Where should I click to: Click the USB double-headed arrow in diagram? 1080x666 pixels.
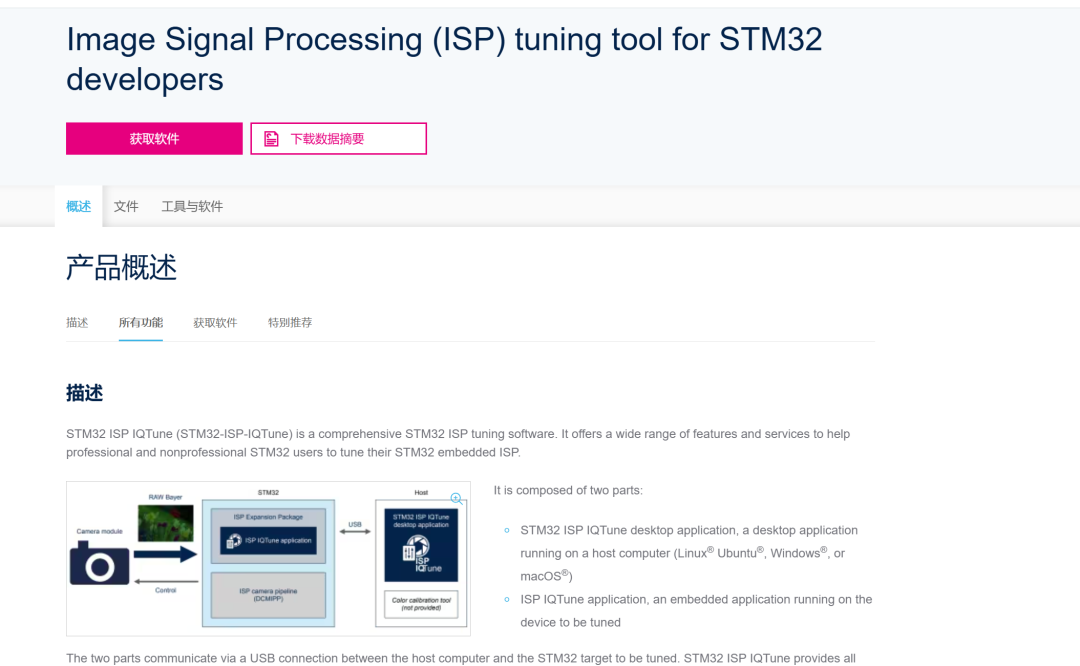[354, 531]
